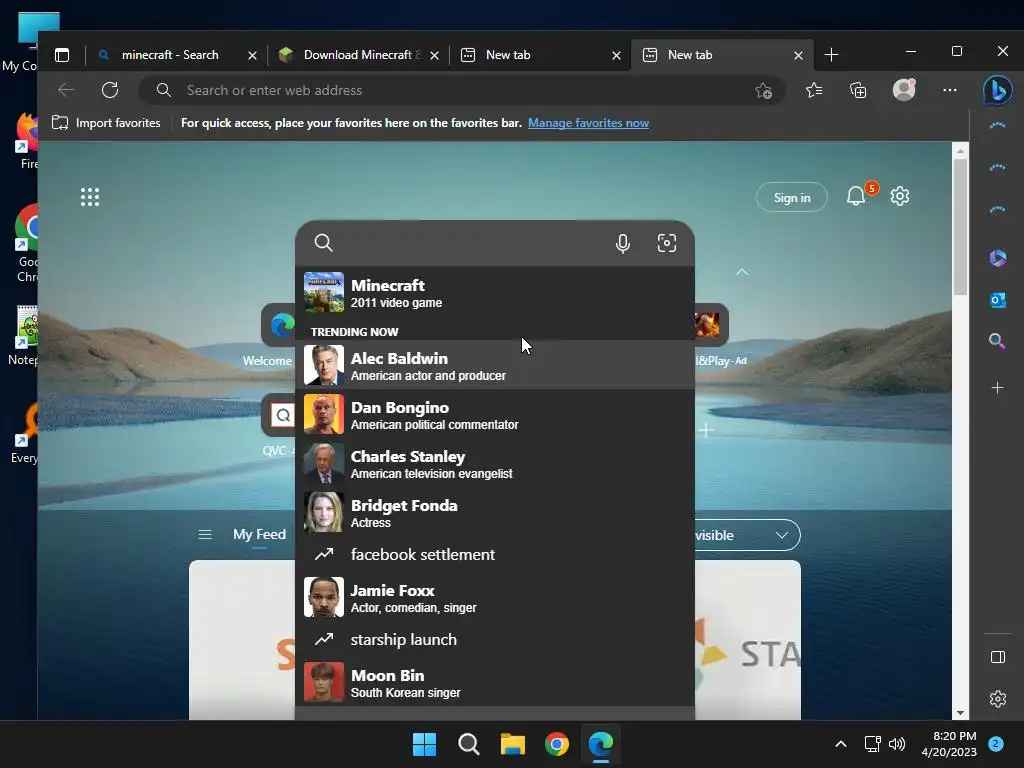Open Outlook in the Edge sidebar
1024x768 pixels.
pos(997,300)
